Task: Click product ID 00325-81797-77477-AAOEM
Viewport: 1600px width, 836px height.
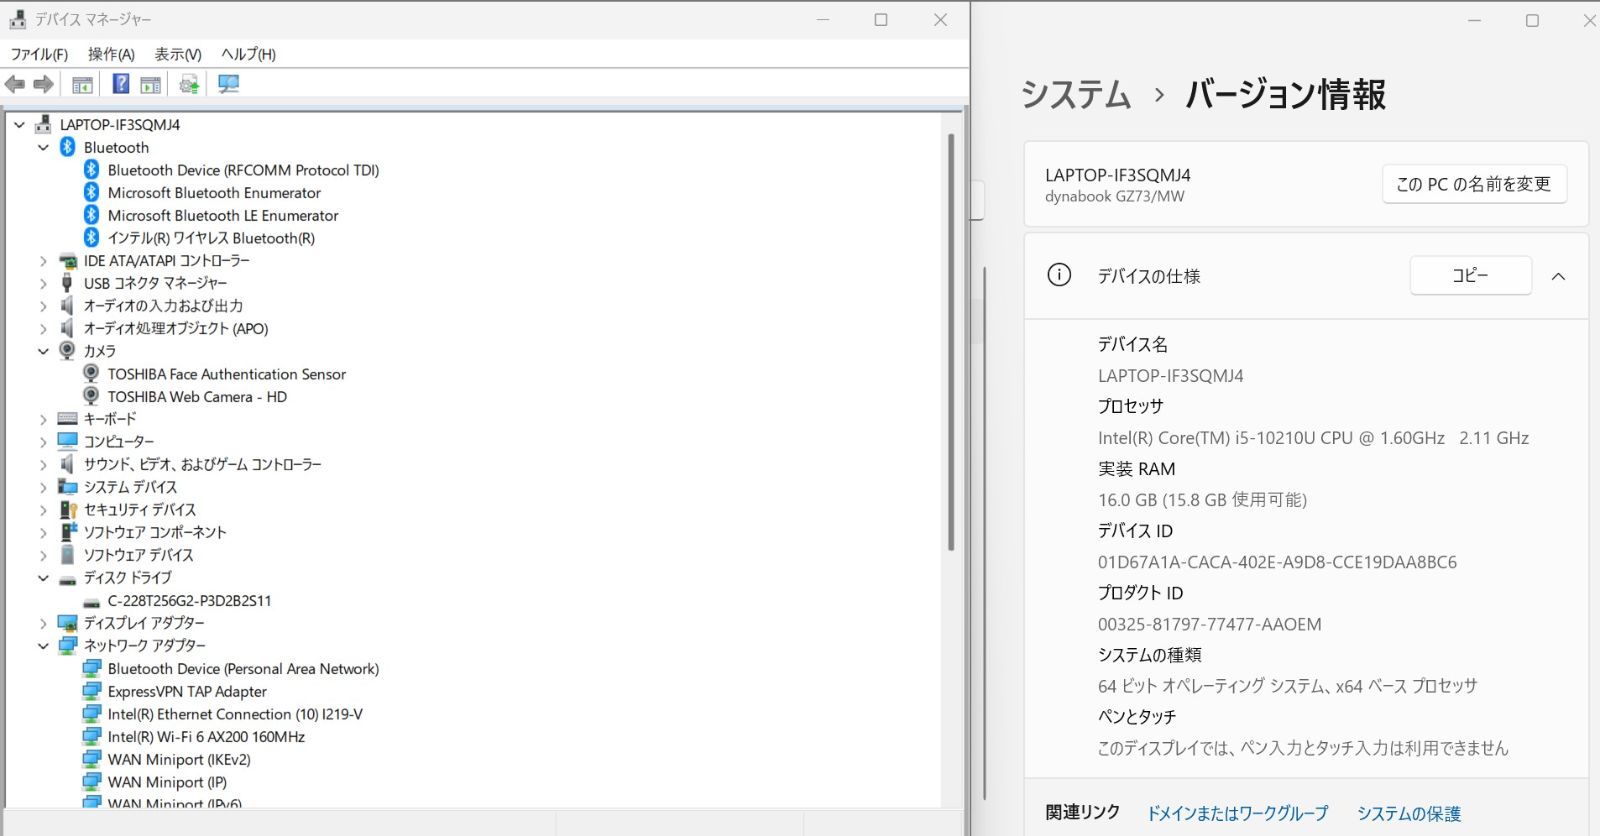Action: point(1210,624)
